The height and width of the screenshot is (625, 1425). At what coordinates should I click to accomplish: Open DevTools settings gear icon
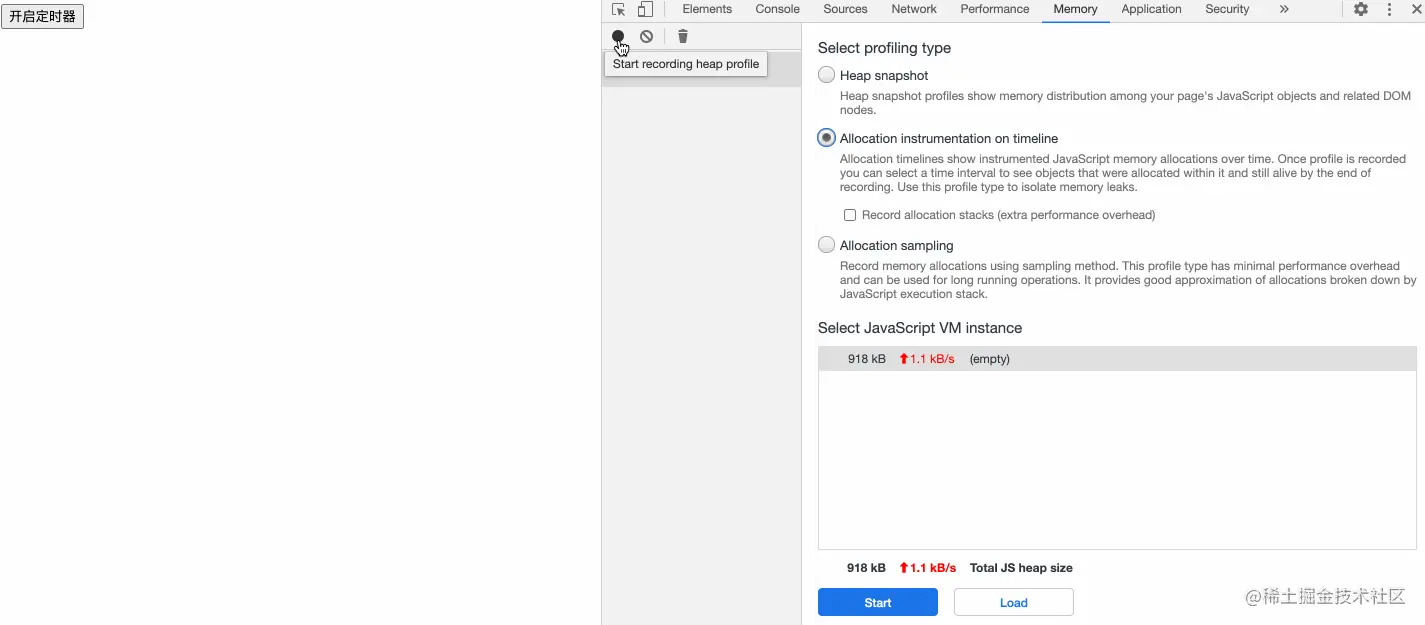1361,9
